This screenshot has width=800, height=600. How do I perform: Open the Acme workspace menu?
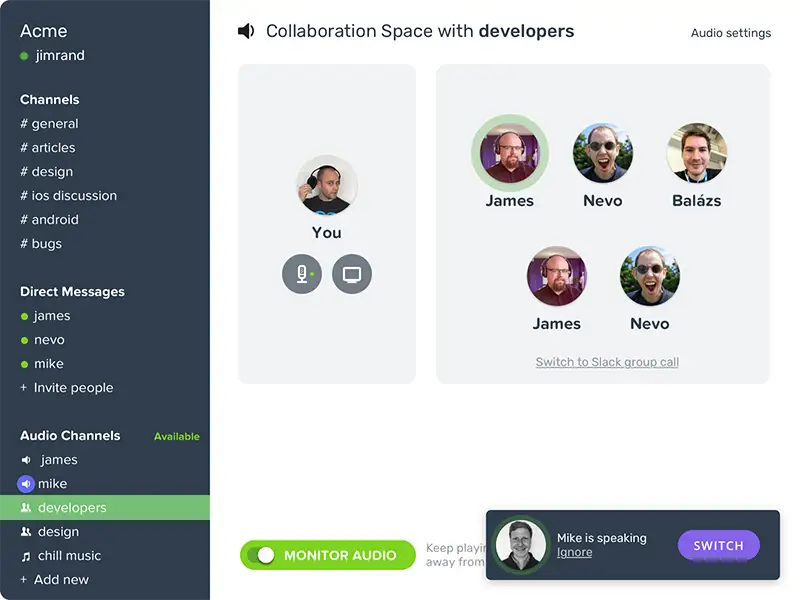coord(44,32)
